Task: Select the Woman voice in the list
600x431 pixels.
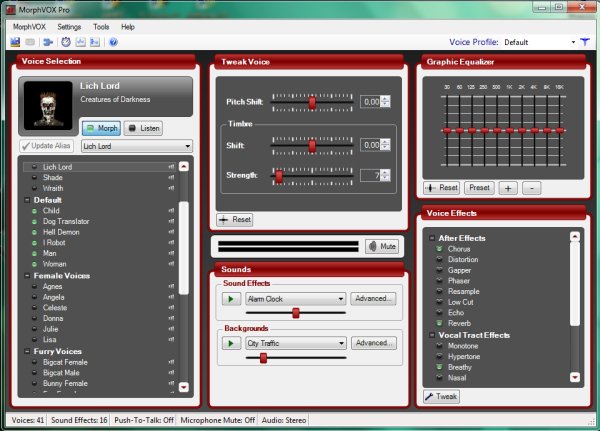Action: tap(55, 264)
